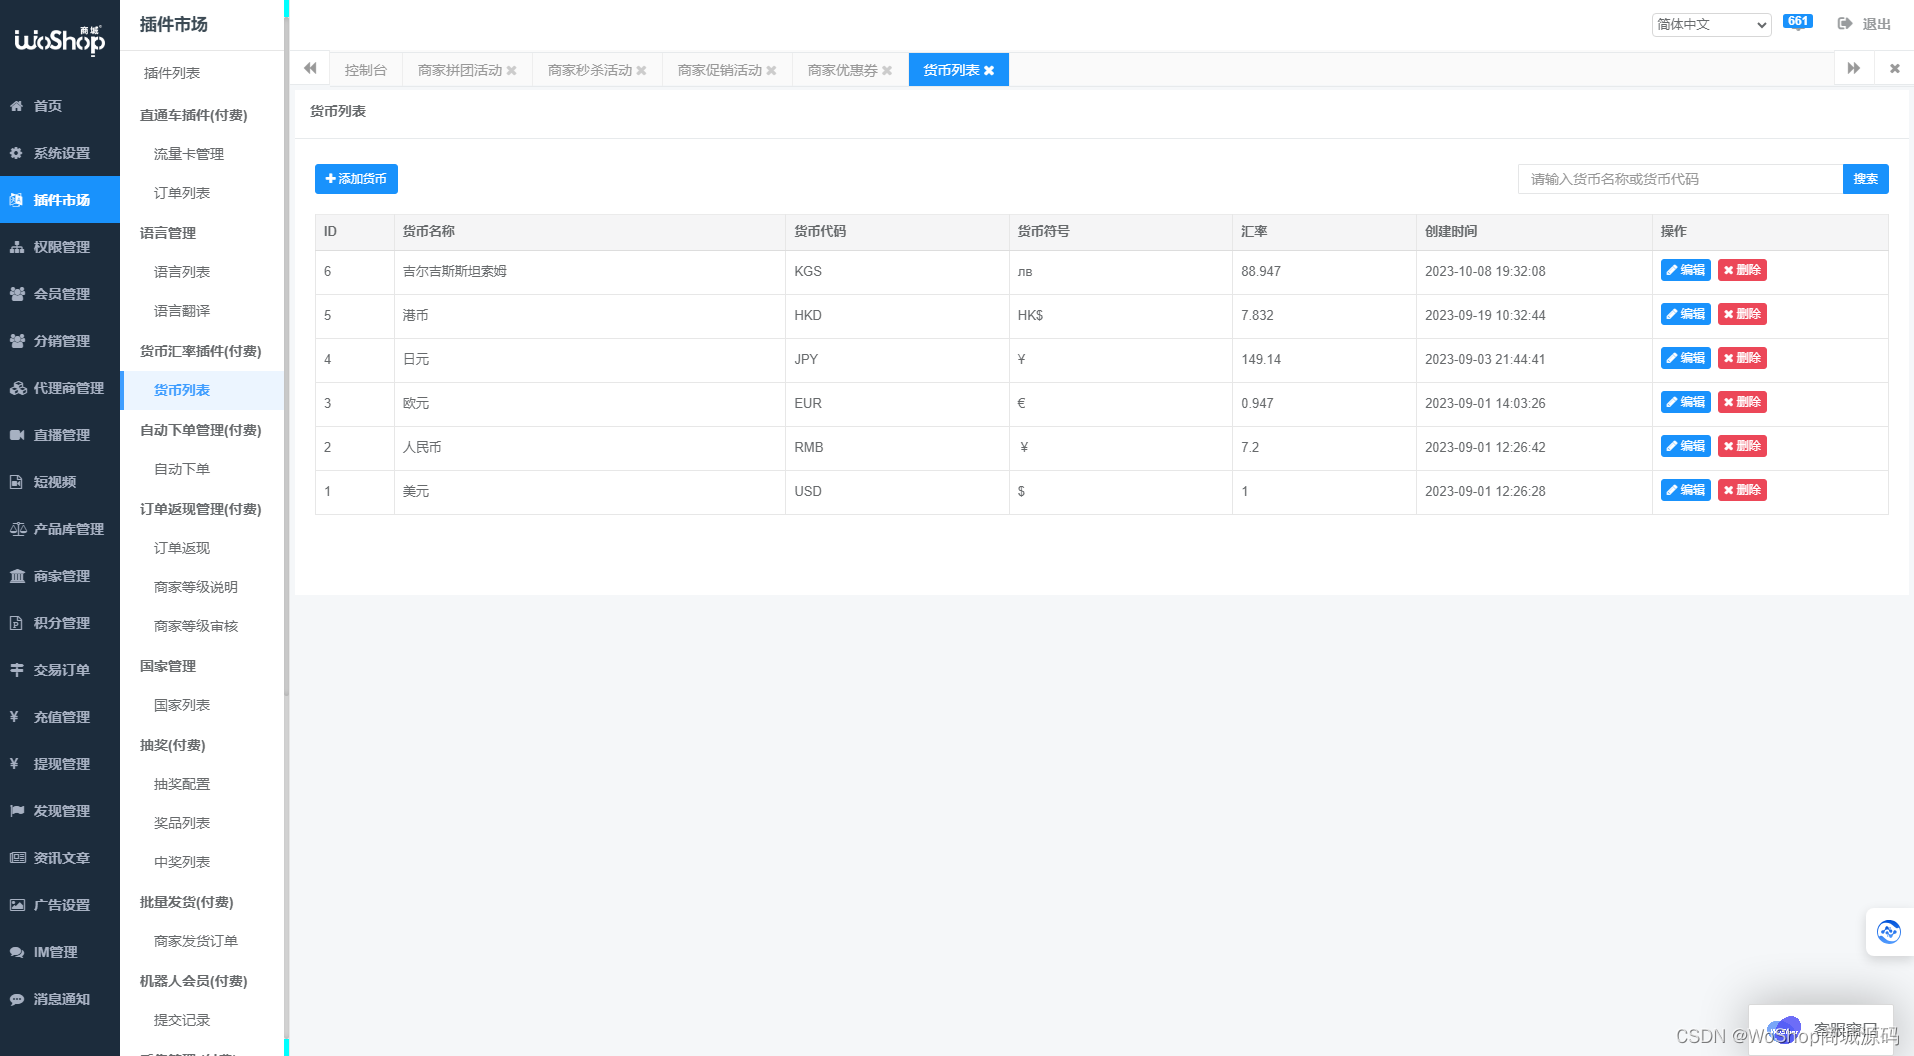Open 订单返现 submenu item

(x=182, y=548)
